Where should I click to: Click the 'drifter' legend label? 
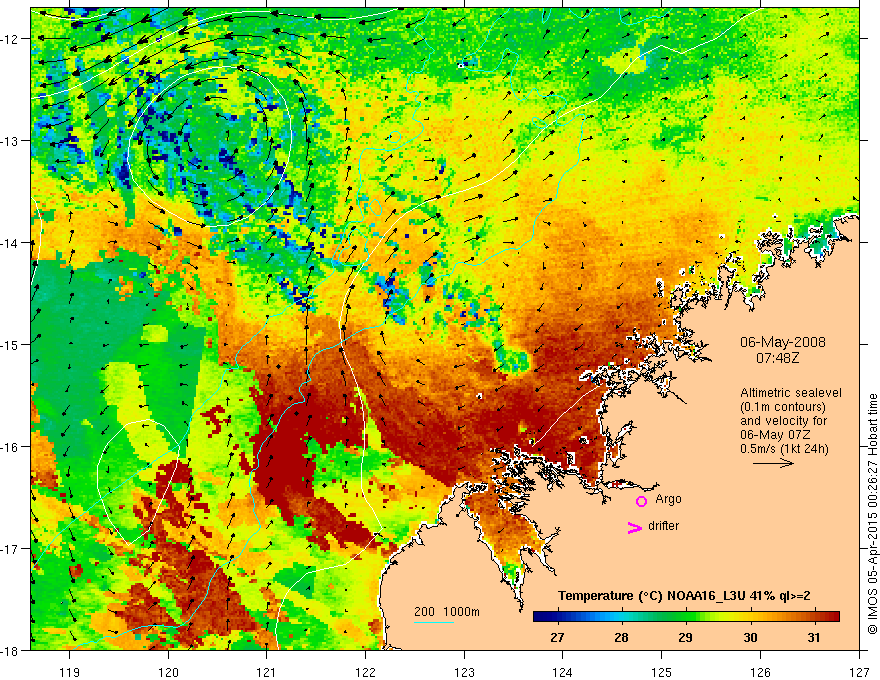click(663, 526)
